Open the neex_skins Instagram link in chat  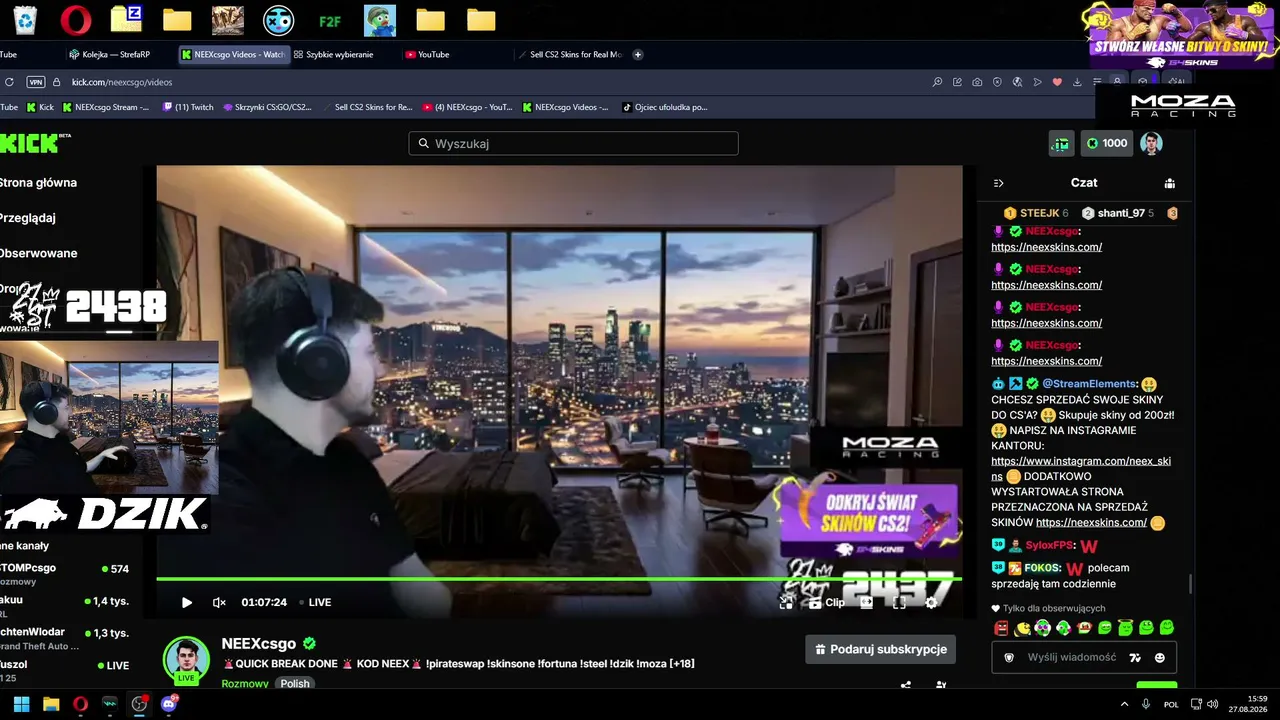pos(1081,469)
